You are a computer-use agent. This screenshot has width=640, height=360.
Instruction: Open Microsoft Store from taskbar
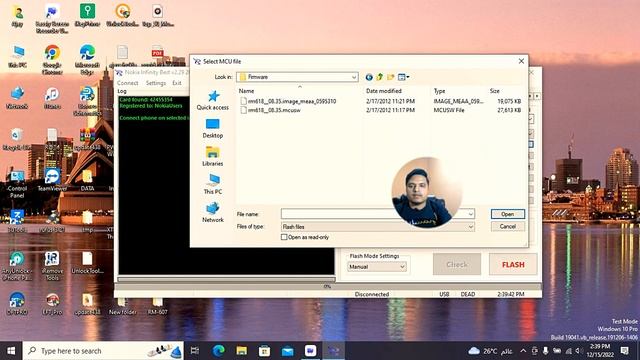pyautogui.click(x=264, y=351)
